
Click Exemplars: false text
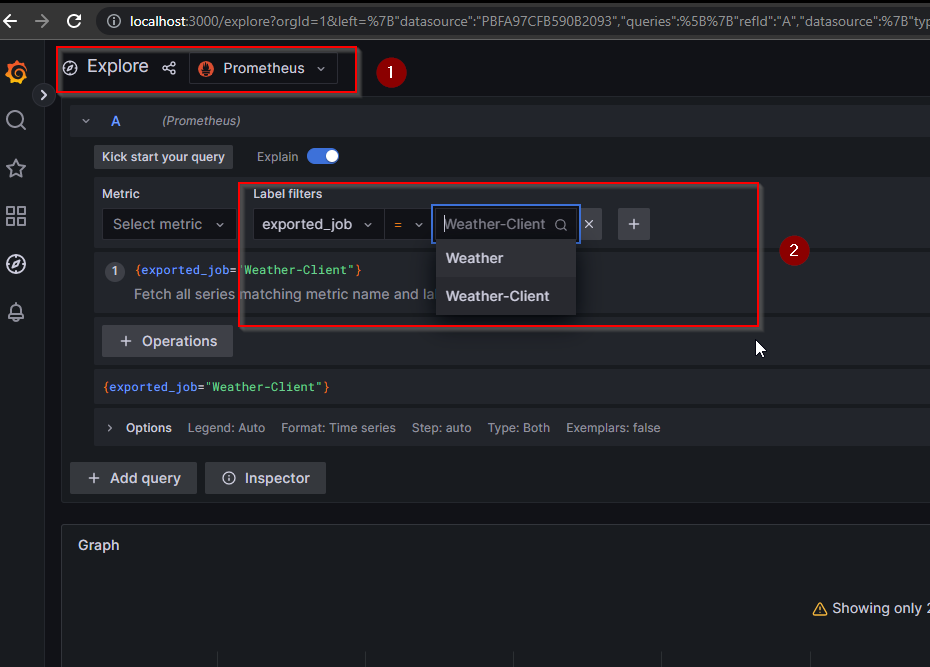tap(613, 428)
